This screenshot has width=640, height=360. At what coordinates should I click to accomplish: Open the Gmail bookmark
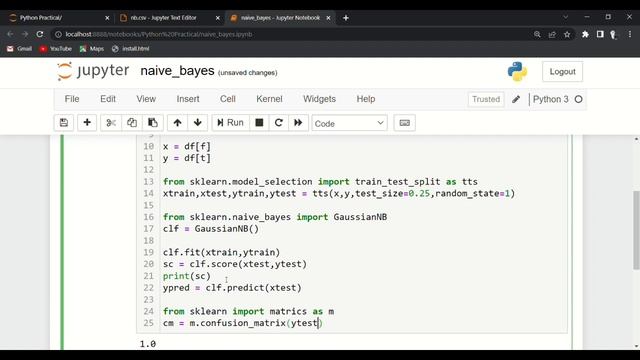(19, 49)
